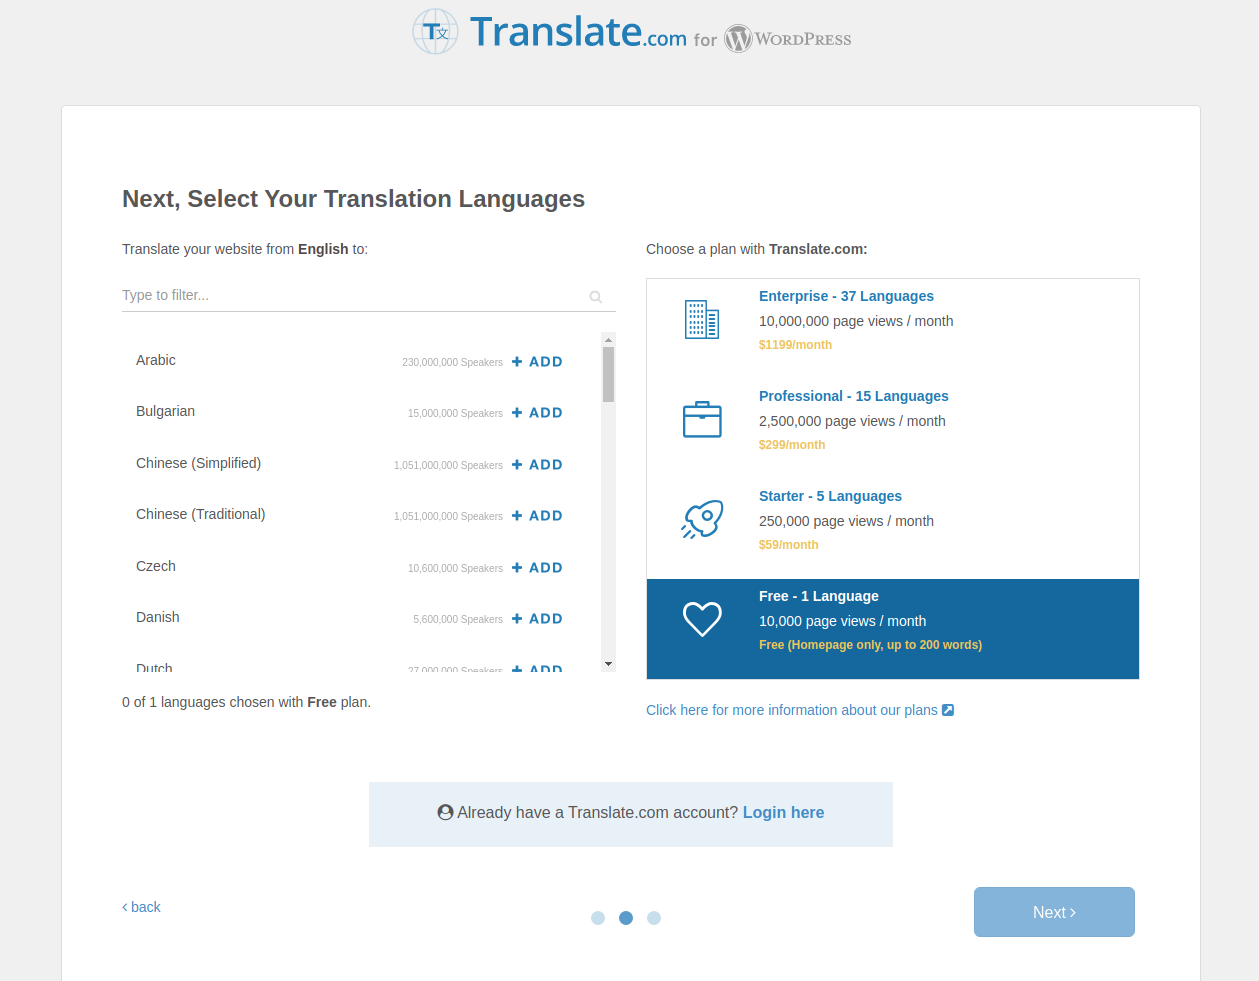Click the Next button
The width and height of the screenshot is (1259, 981).
[1054, 912]
